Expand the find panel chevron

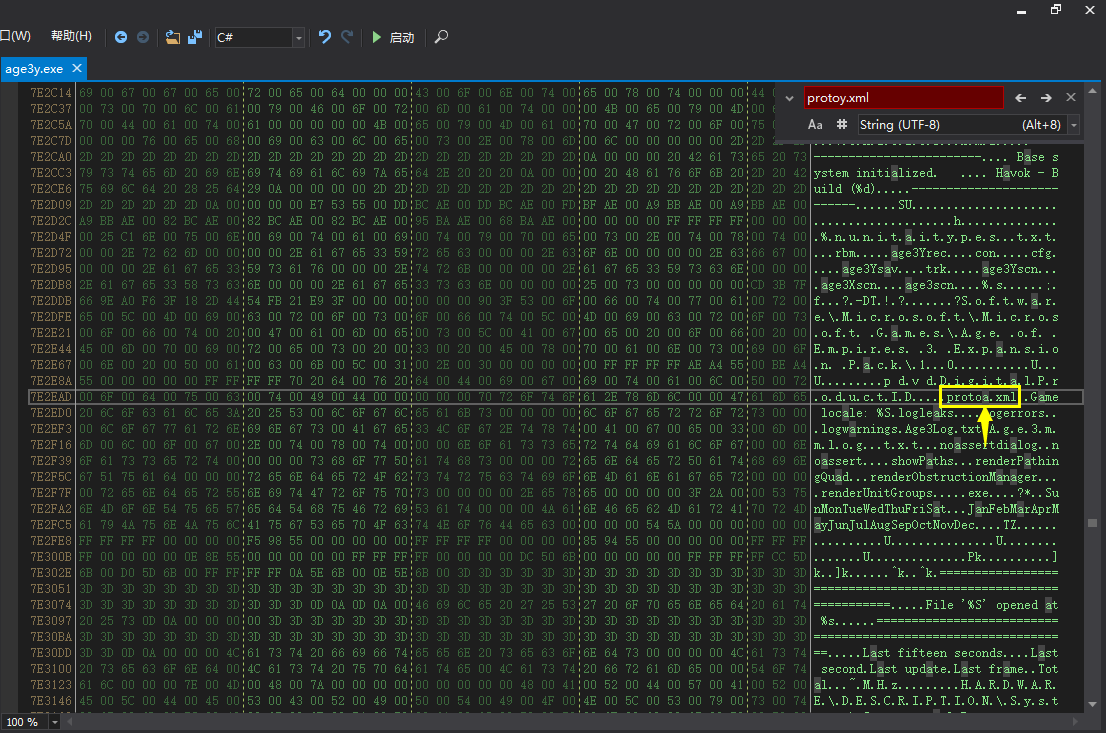pyautogui.click(x=789, y=98)
